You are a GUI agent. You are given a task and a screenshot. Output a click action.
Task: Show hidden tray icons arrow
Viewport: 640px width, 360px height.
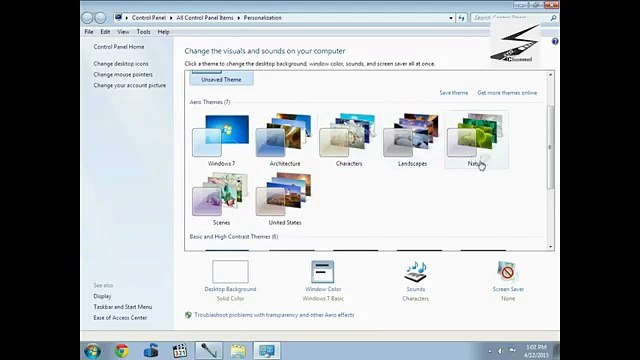click(490, 351)
